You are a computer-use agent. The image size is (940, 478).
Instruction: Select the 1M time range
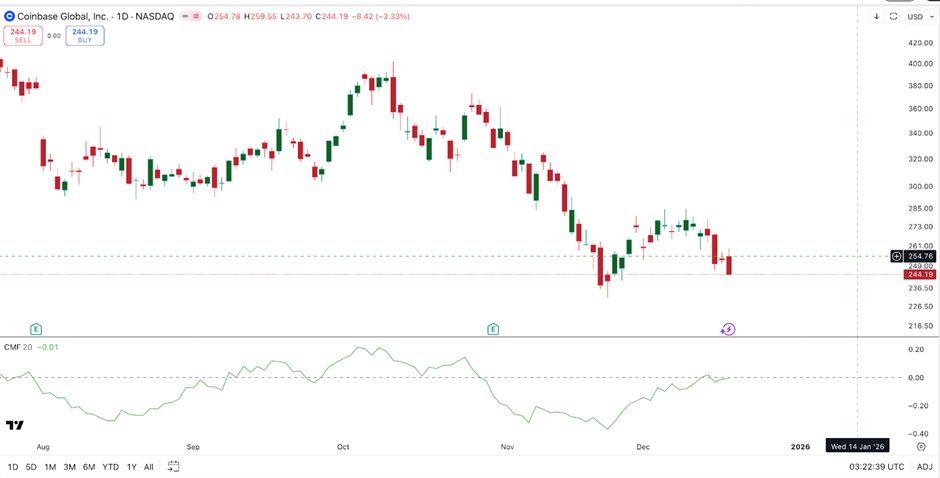[x=50, y=467]
